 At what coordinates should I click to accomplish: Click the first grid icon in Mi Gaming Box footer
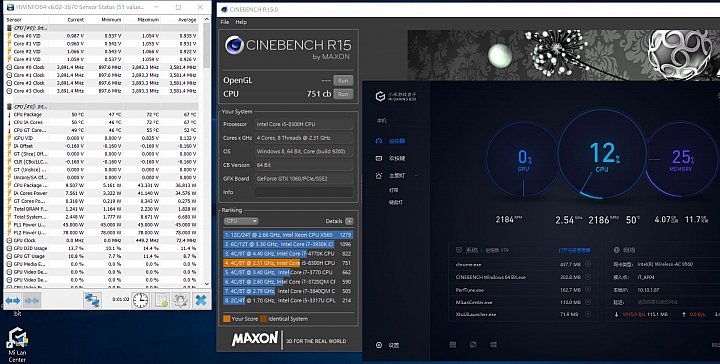(453, 344)
